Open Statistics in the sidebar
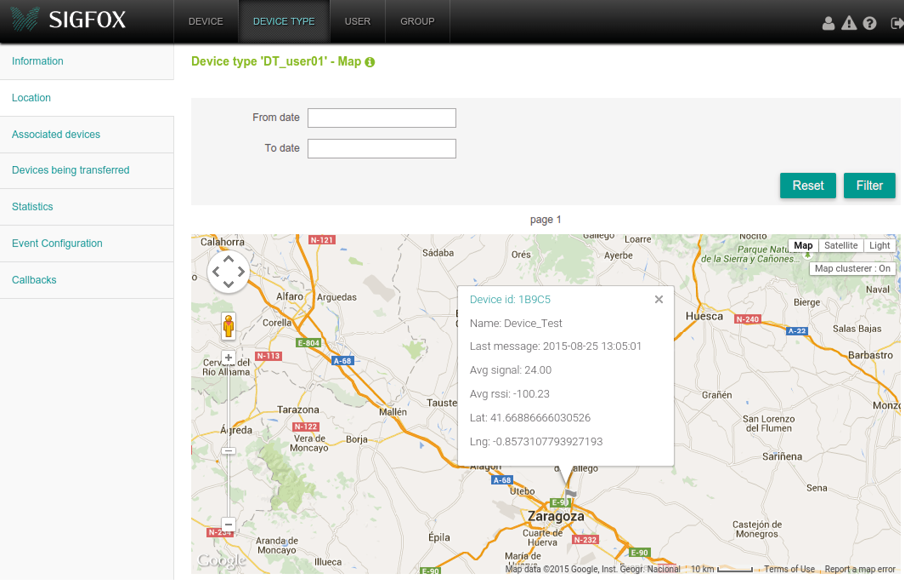The height and width of the screenshot is (580, 904). click(x=86, y=206)
